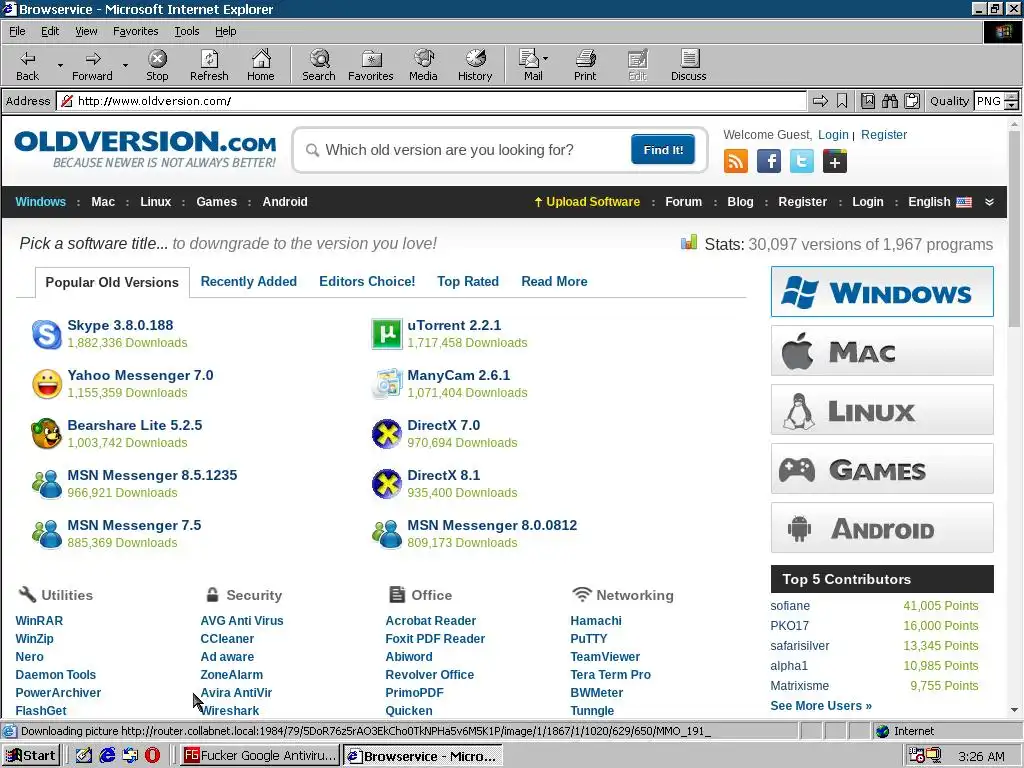This screenshot has width=1024, height=768.
Task: Open the Forward button history dropdown arrow
Action: 125,65
